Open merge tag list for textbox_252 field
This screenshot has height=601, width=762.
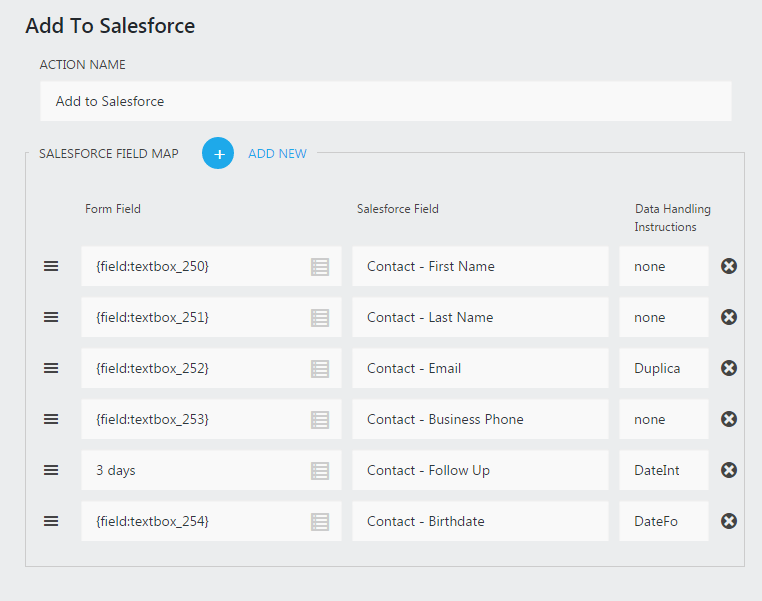click(320, 369)
